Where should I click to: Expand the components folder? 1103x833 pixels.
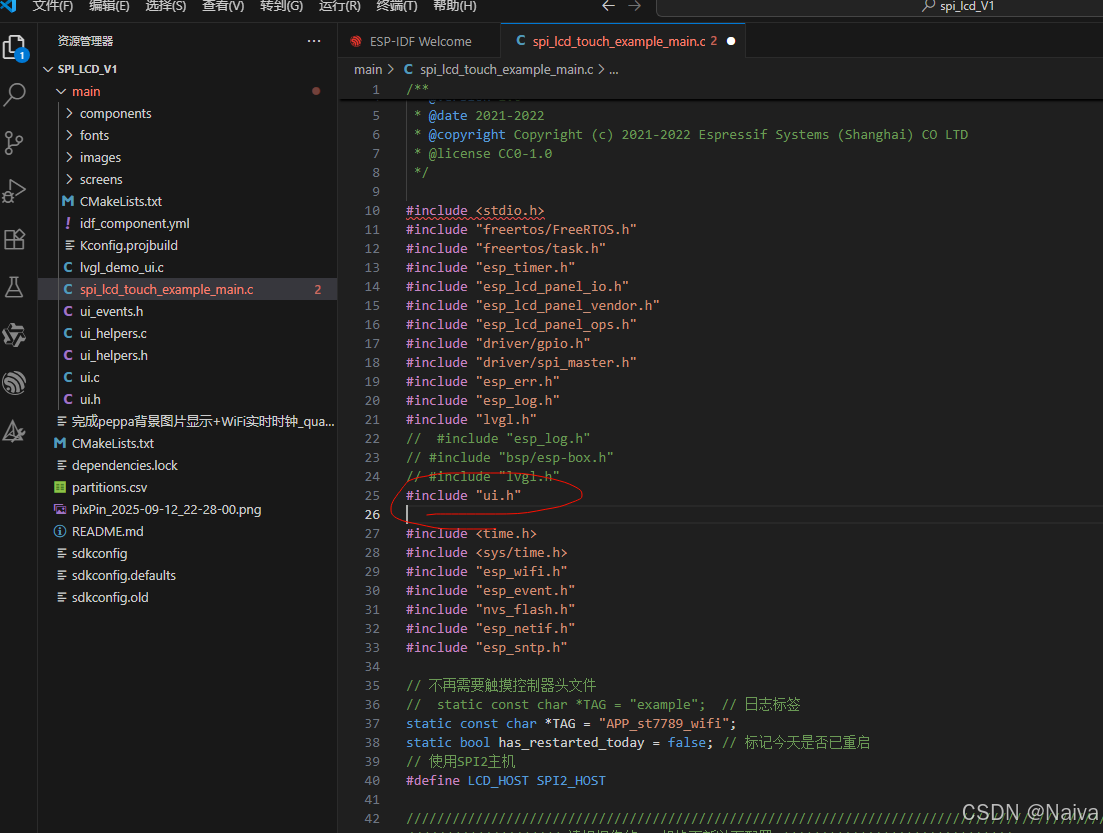pos(69,113)
